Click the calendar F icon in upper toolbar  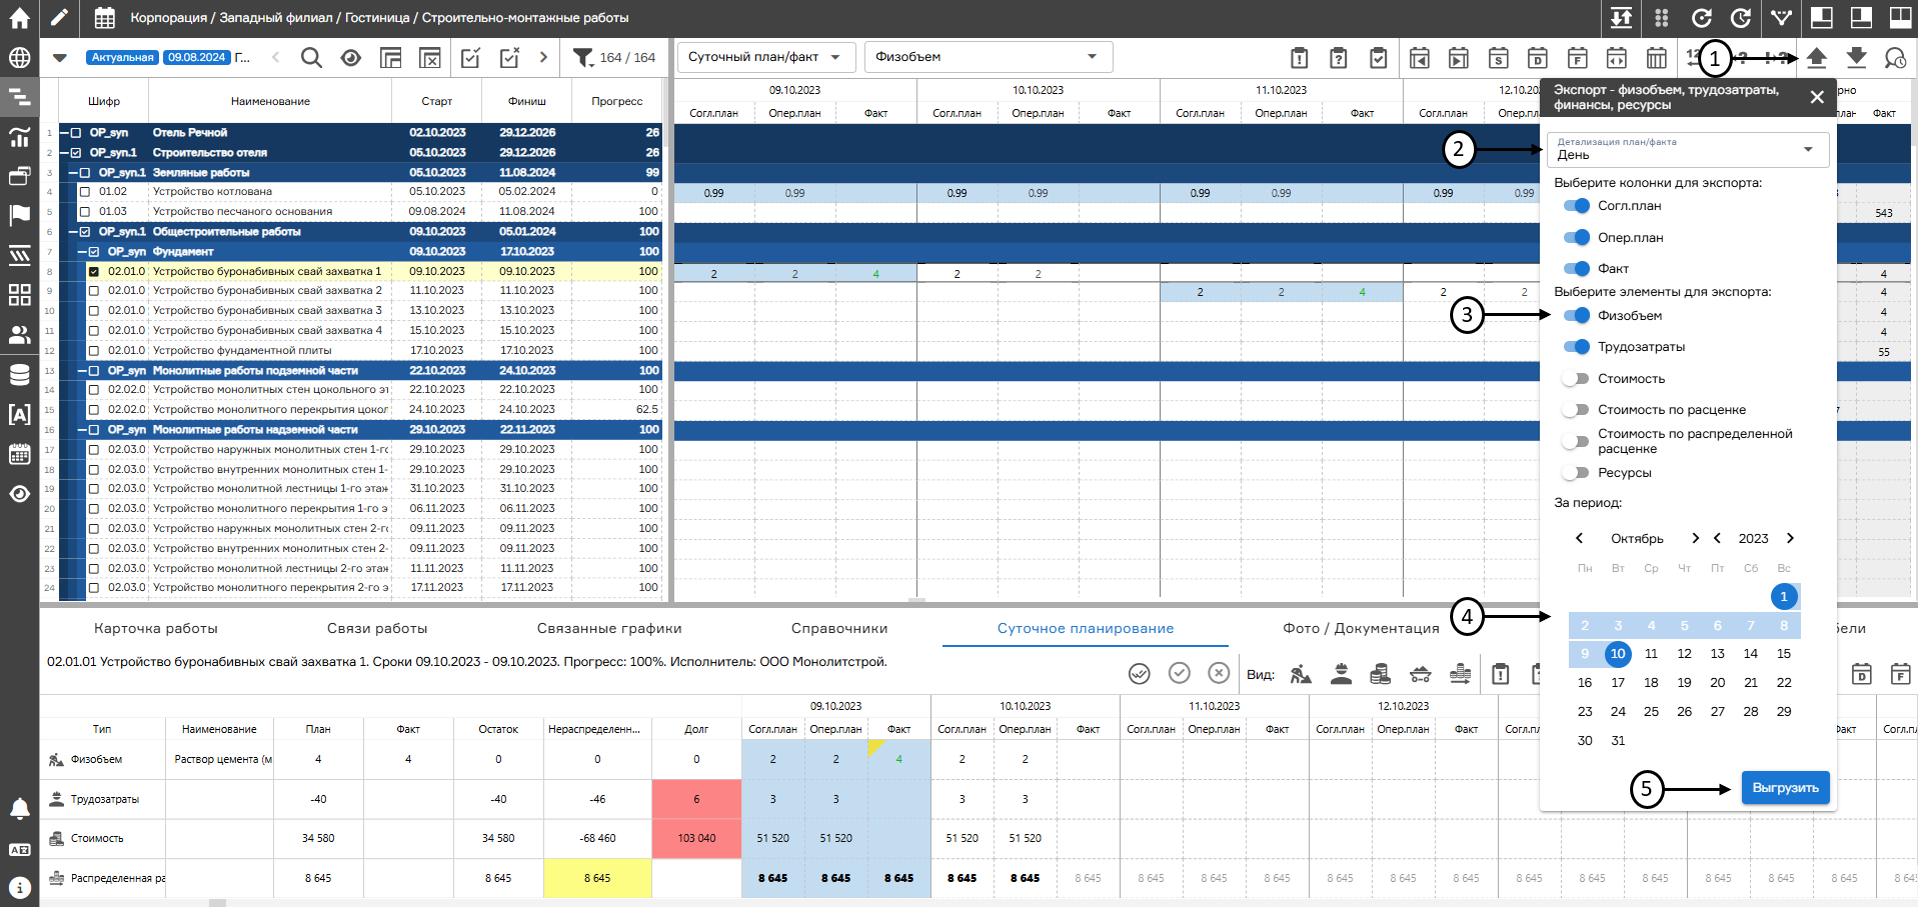tap(1577, 57)
